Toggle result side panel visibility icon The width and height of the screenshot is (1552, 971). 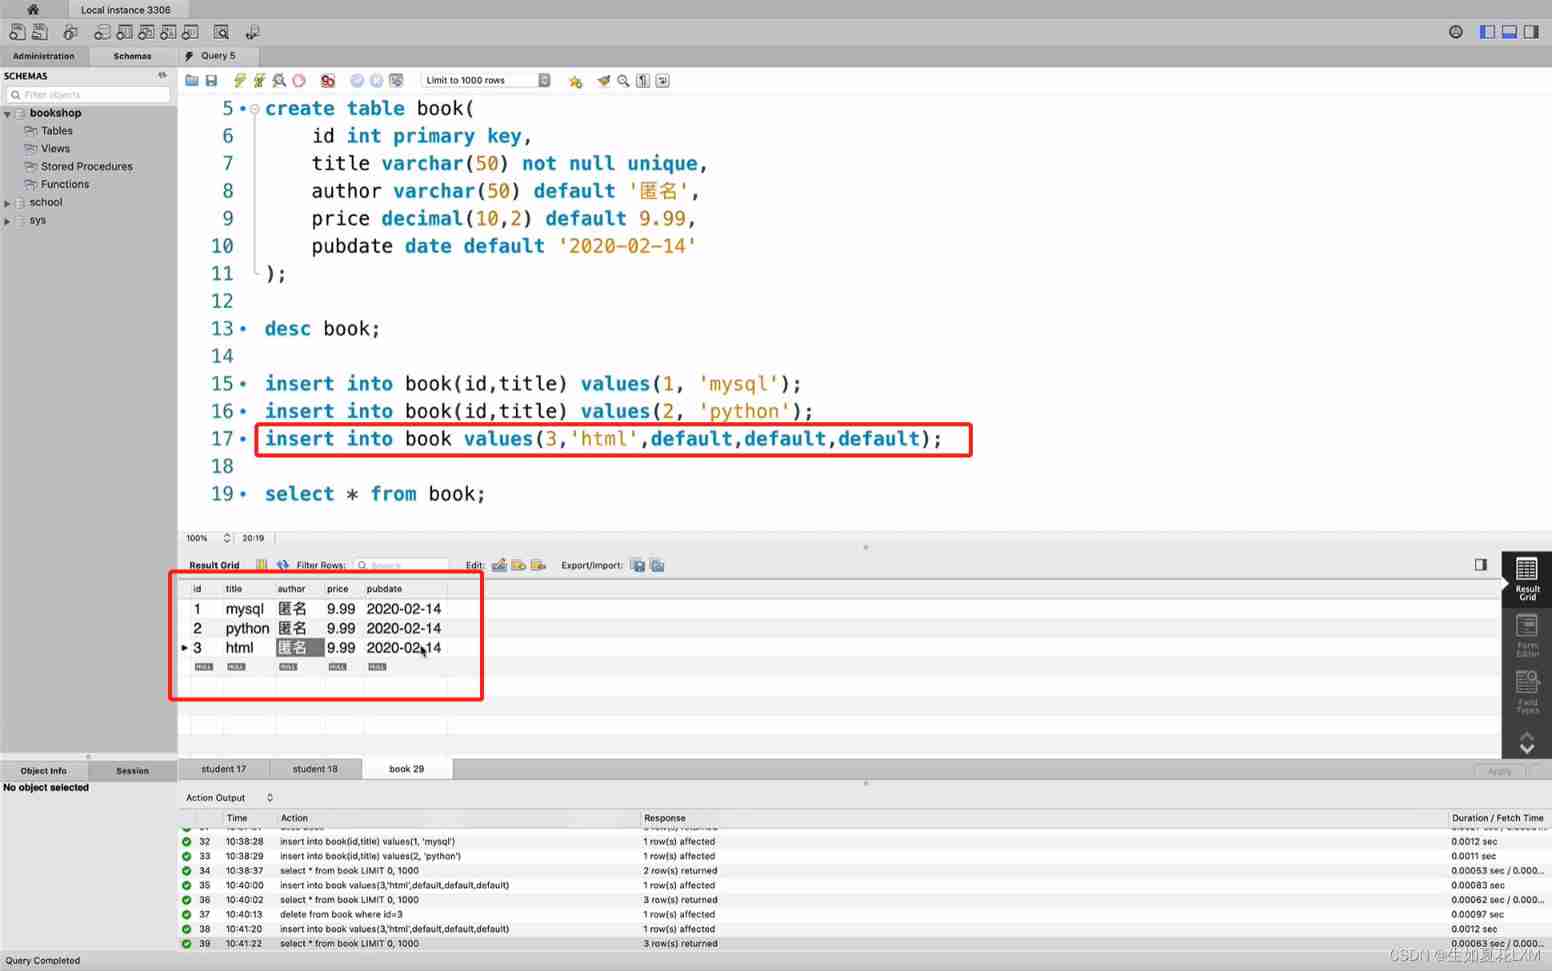tap(1481, 565)
